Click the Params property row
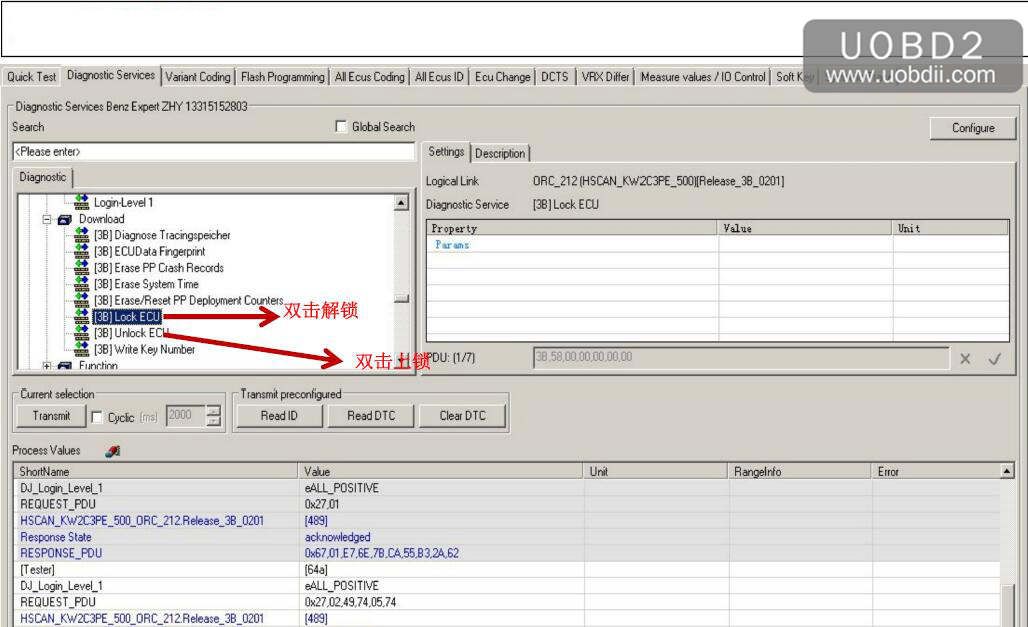The height and width of the screenshot is (627, 1028). pyautogui.click(x=717, y=245)
